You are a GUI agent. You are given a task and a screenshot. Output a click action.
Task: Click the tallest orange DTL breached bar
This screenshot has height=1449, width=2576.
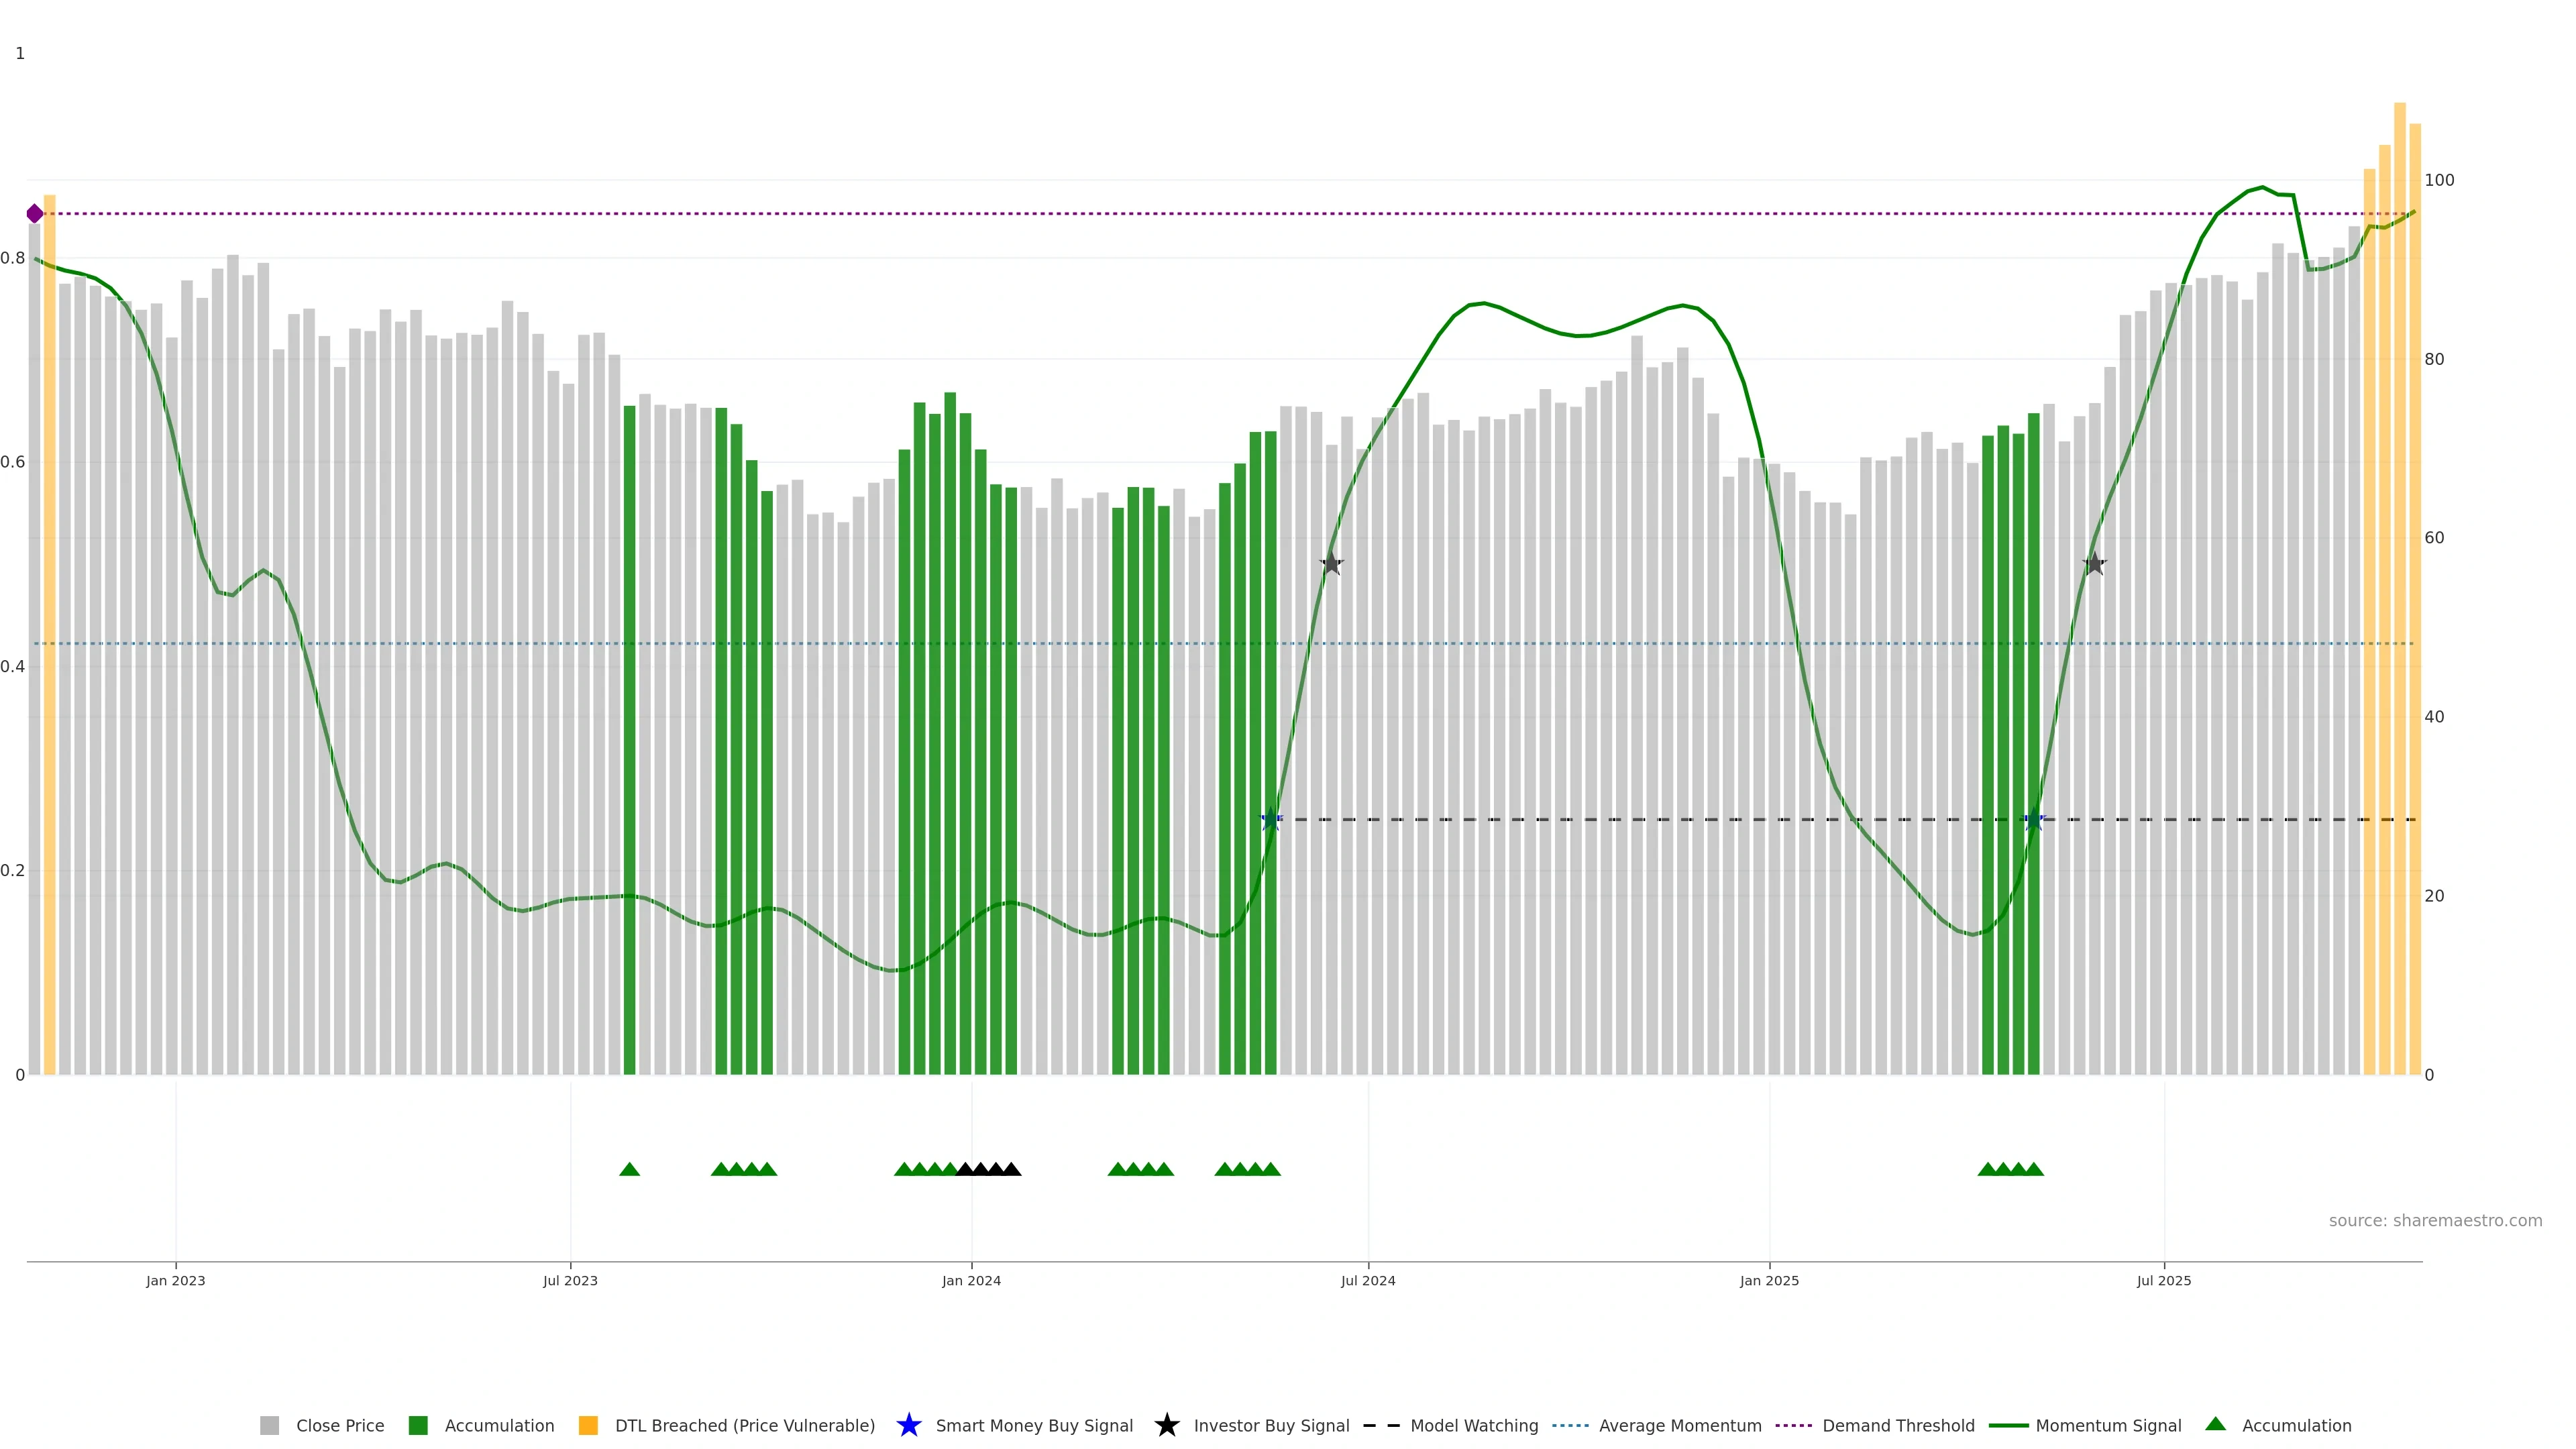2399,500
